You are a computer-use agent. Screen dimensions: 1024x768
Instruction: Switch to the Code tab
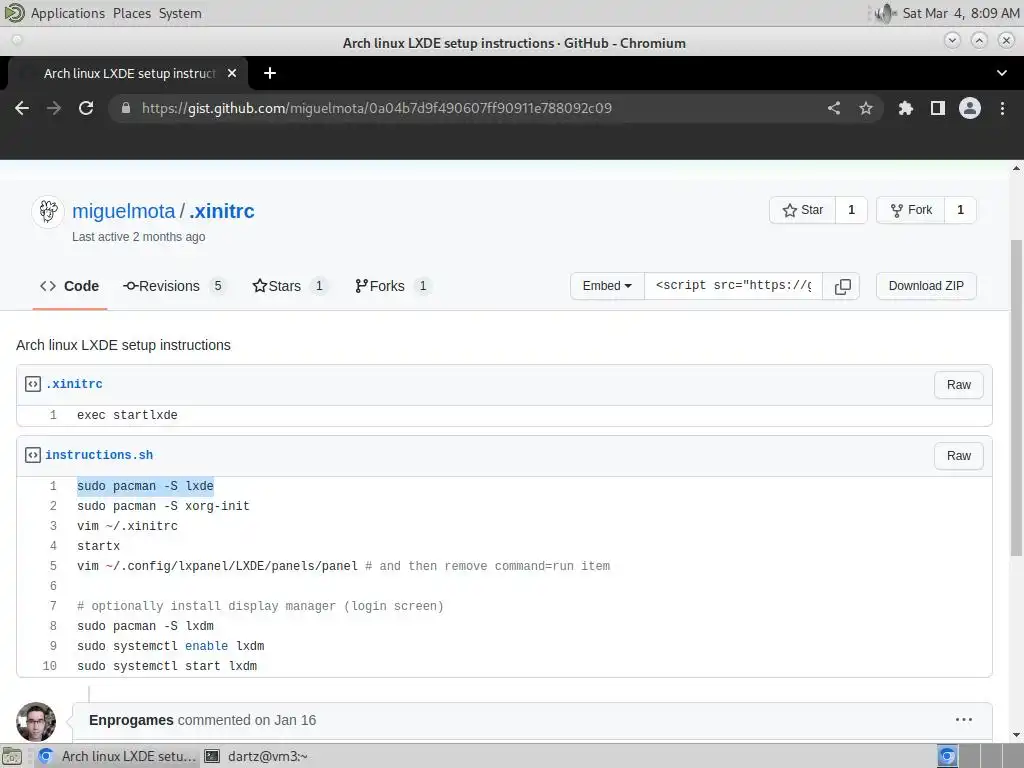click(69, 286)
